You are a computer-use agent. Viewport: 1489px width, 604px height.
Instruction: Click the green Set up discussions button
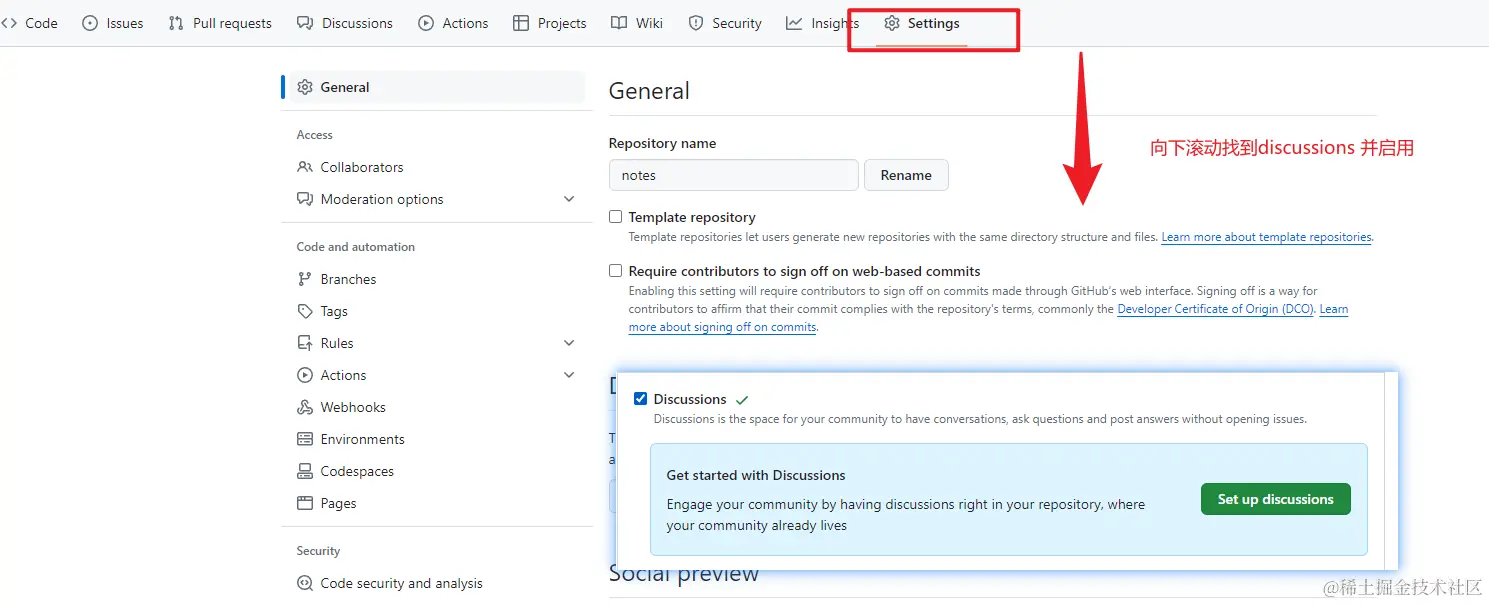1275,499
